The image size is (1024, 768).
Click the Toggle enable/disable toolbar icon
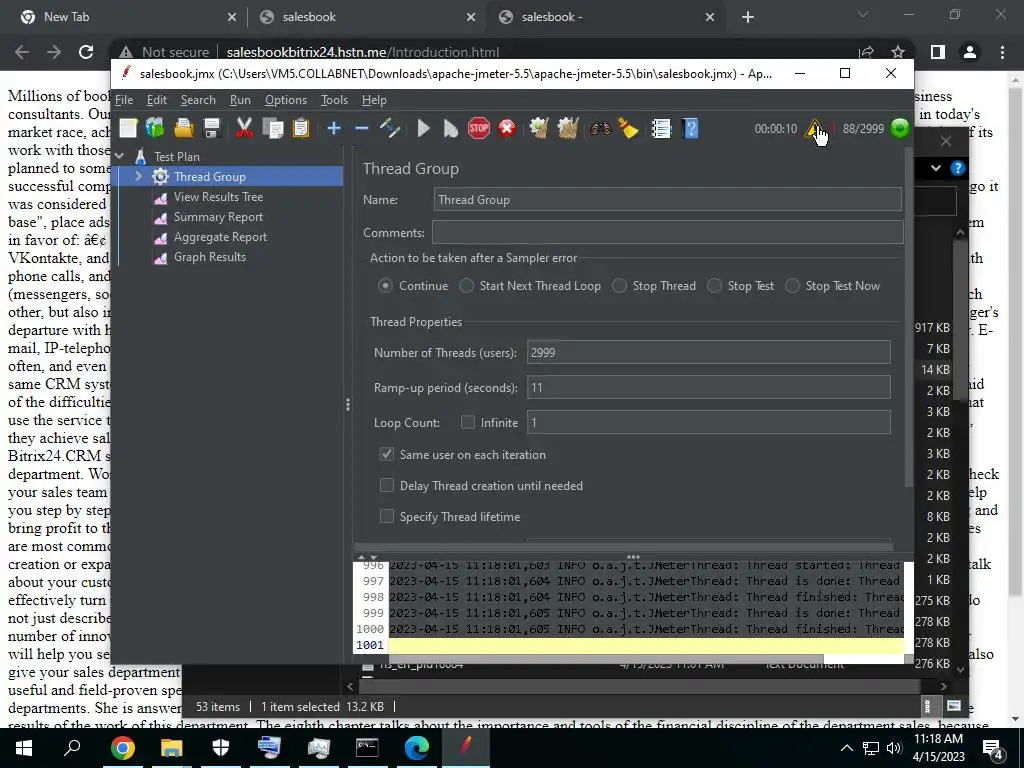[390, 128]
